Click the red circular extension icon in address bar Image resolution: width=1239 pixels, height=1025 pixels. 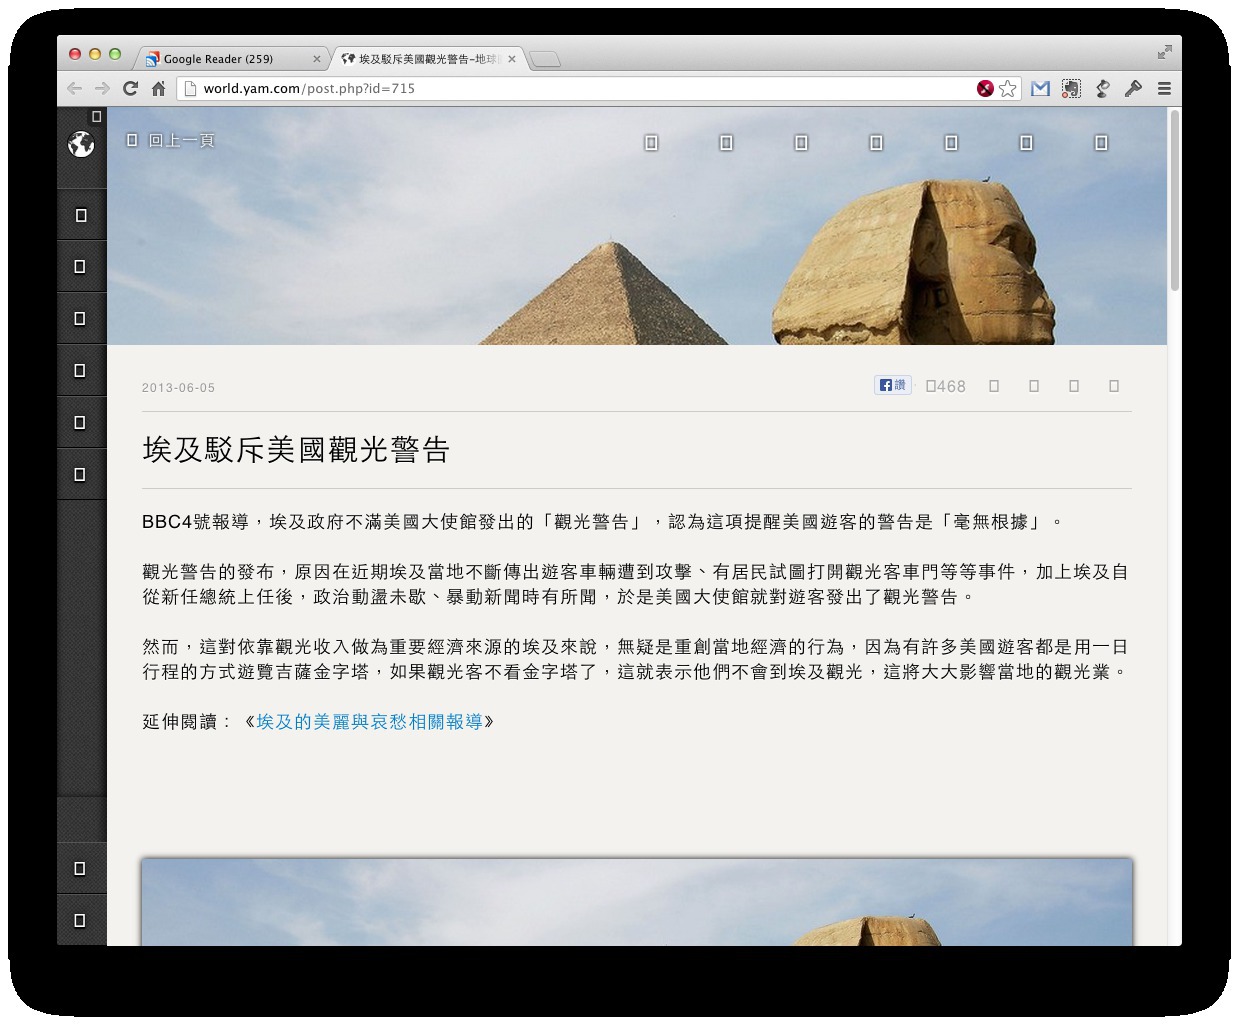(x=985, y=88)
